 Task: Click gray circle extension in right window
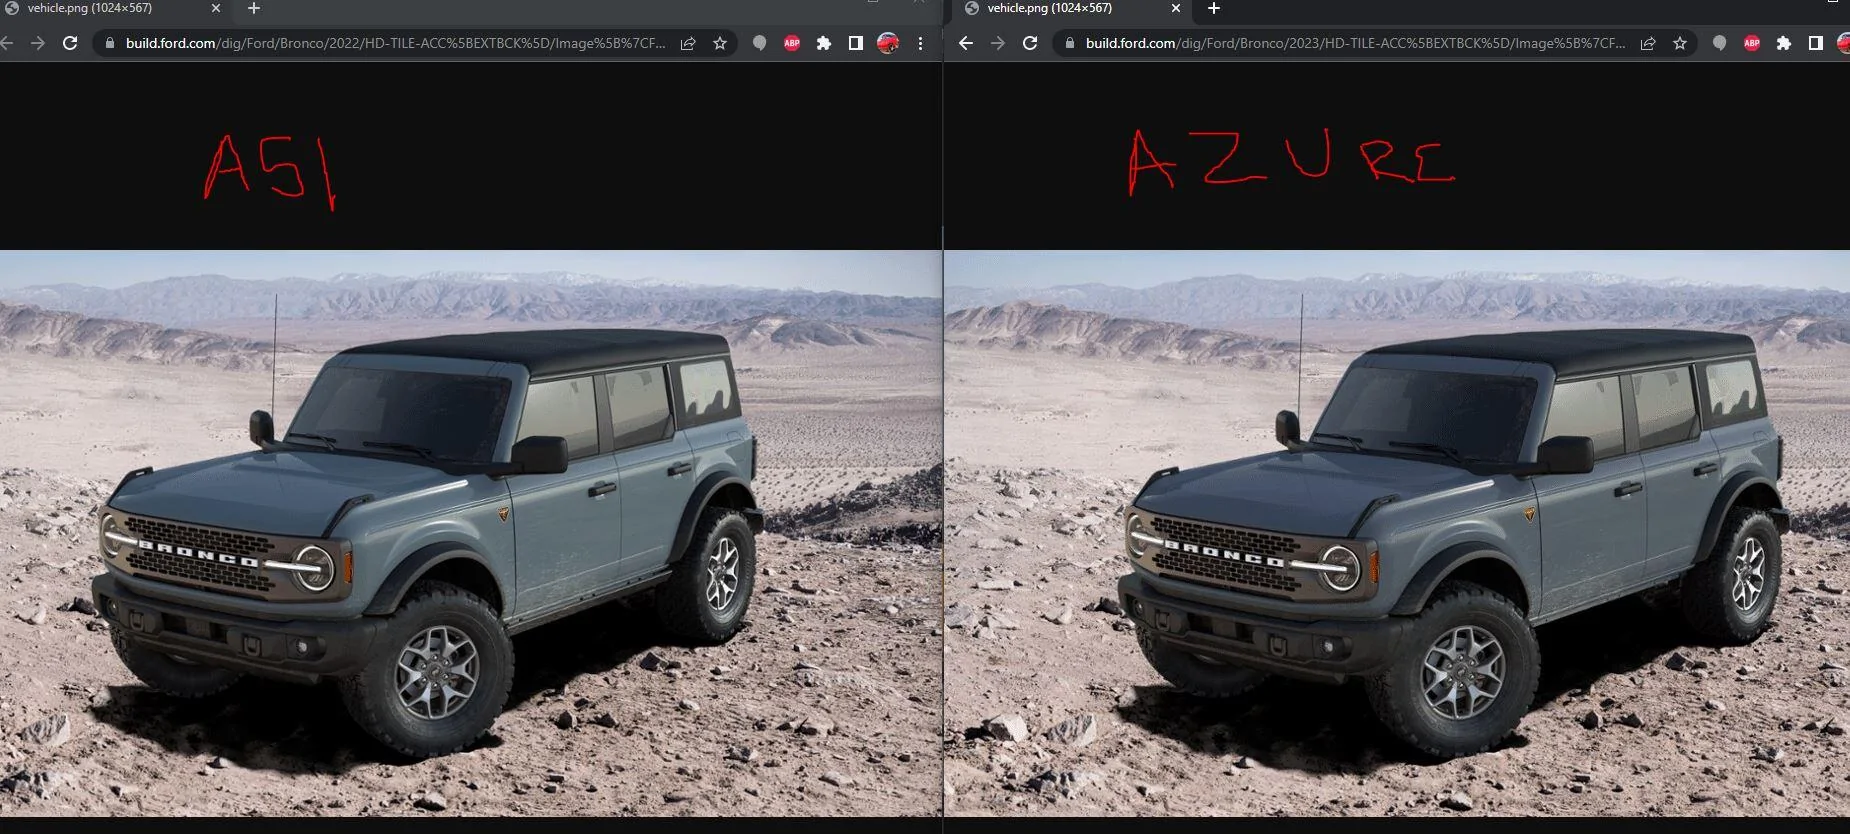(1720, 43)
